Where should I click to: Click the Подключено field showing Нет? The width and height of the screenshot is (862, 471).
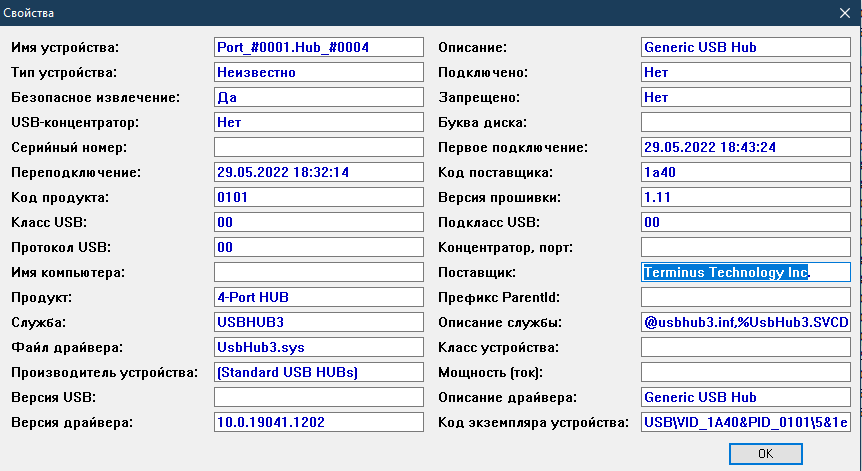pos(746,72)
